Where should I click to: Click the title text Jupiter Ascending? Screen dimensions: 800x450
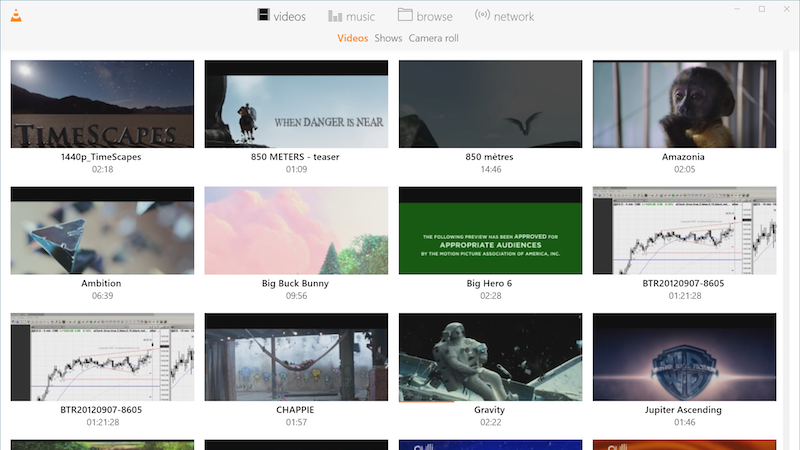(683, 410)
